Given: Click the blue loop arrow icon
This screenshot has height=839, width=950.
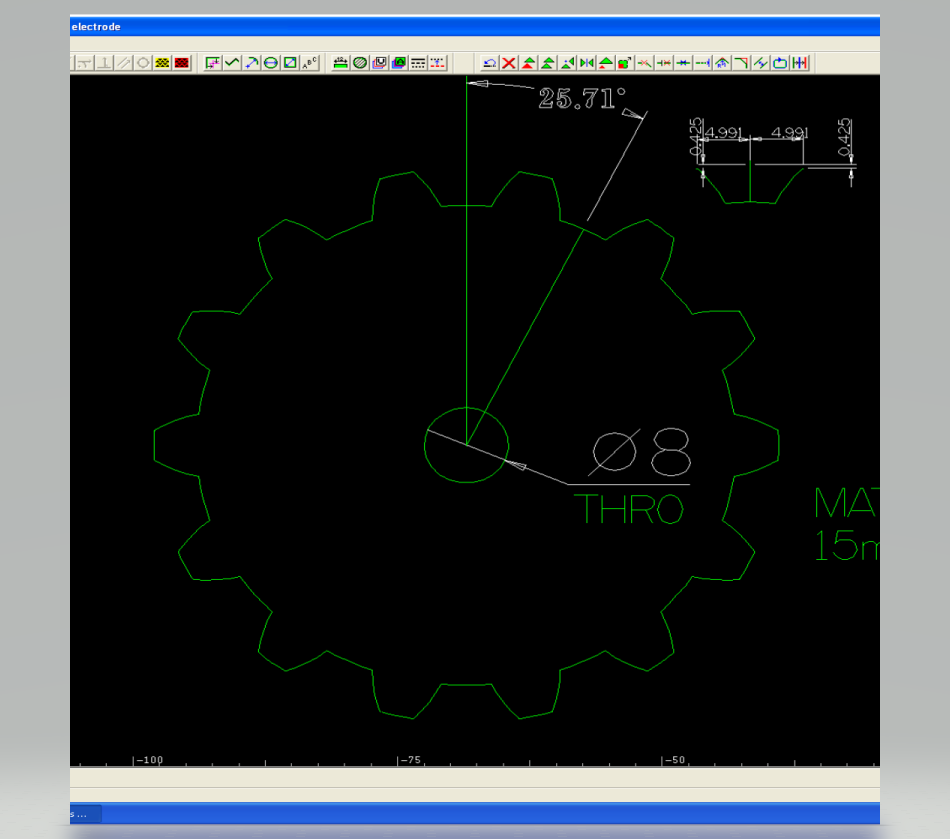Looking at the screenshot, I should click(780, 63).
